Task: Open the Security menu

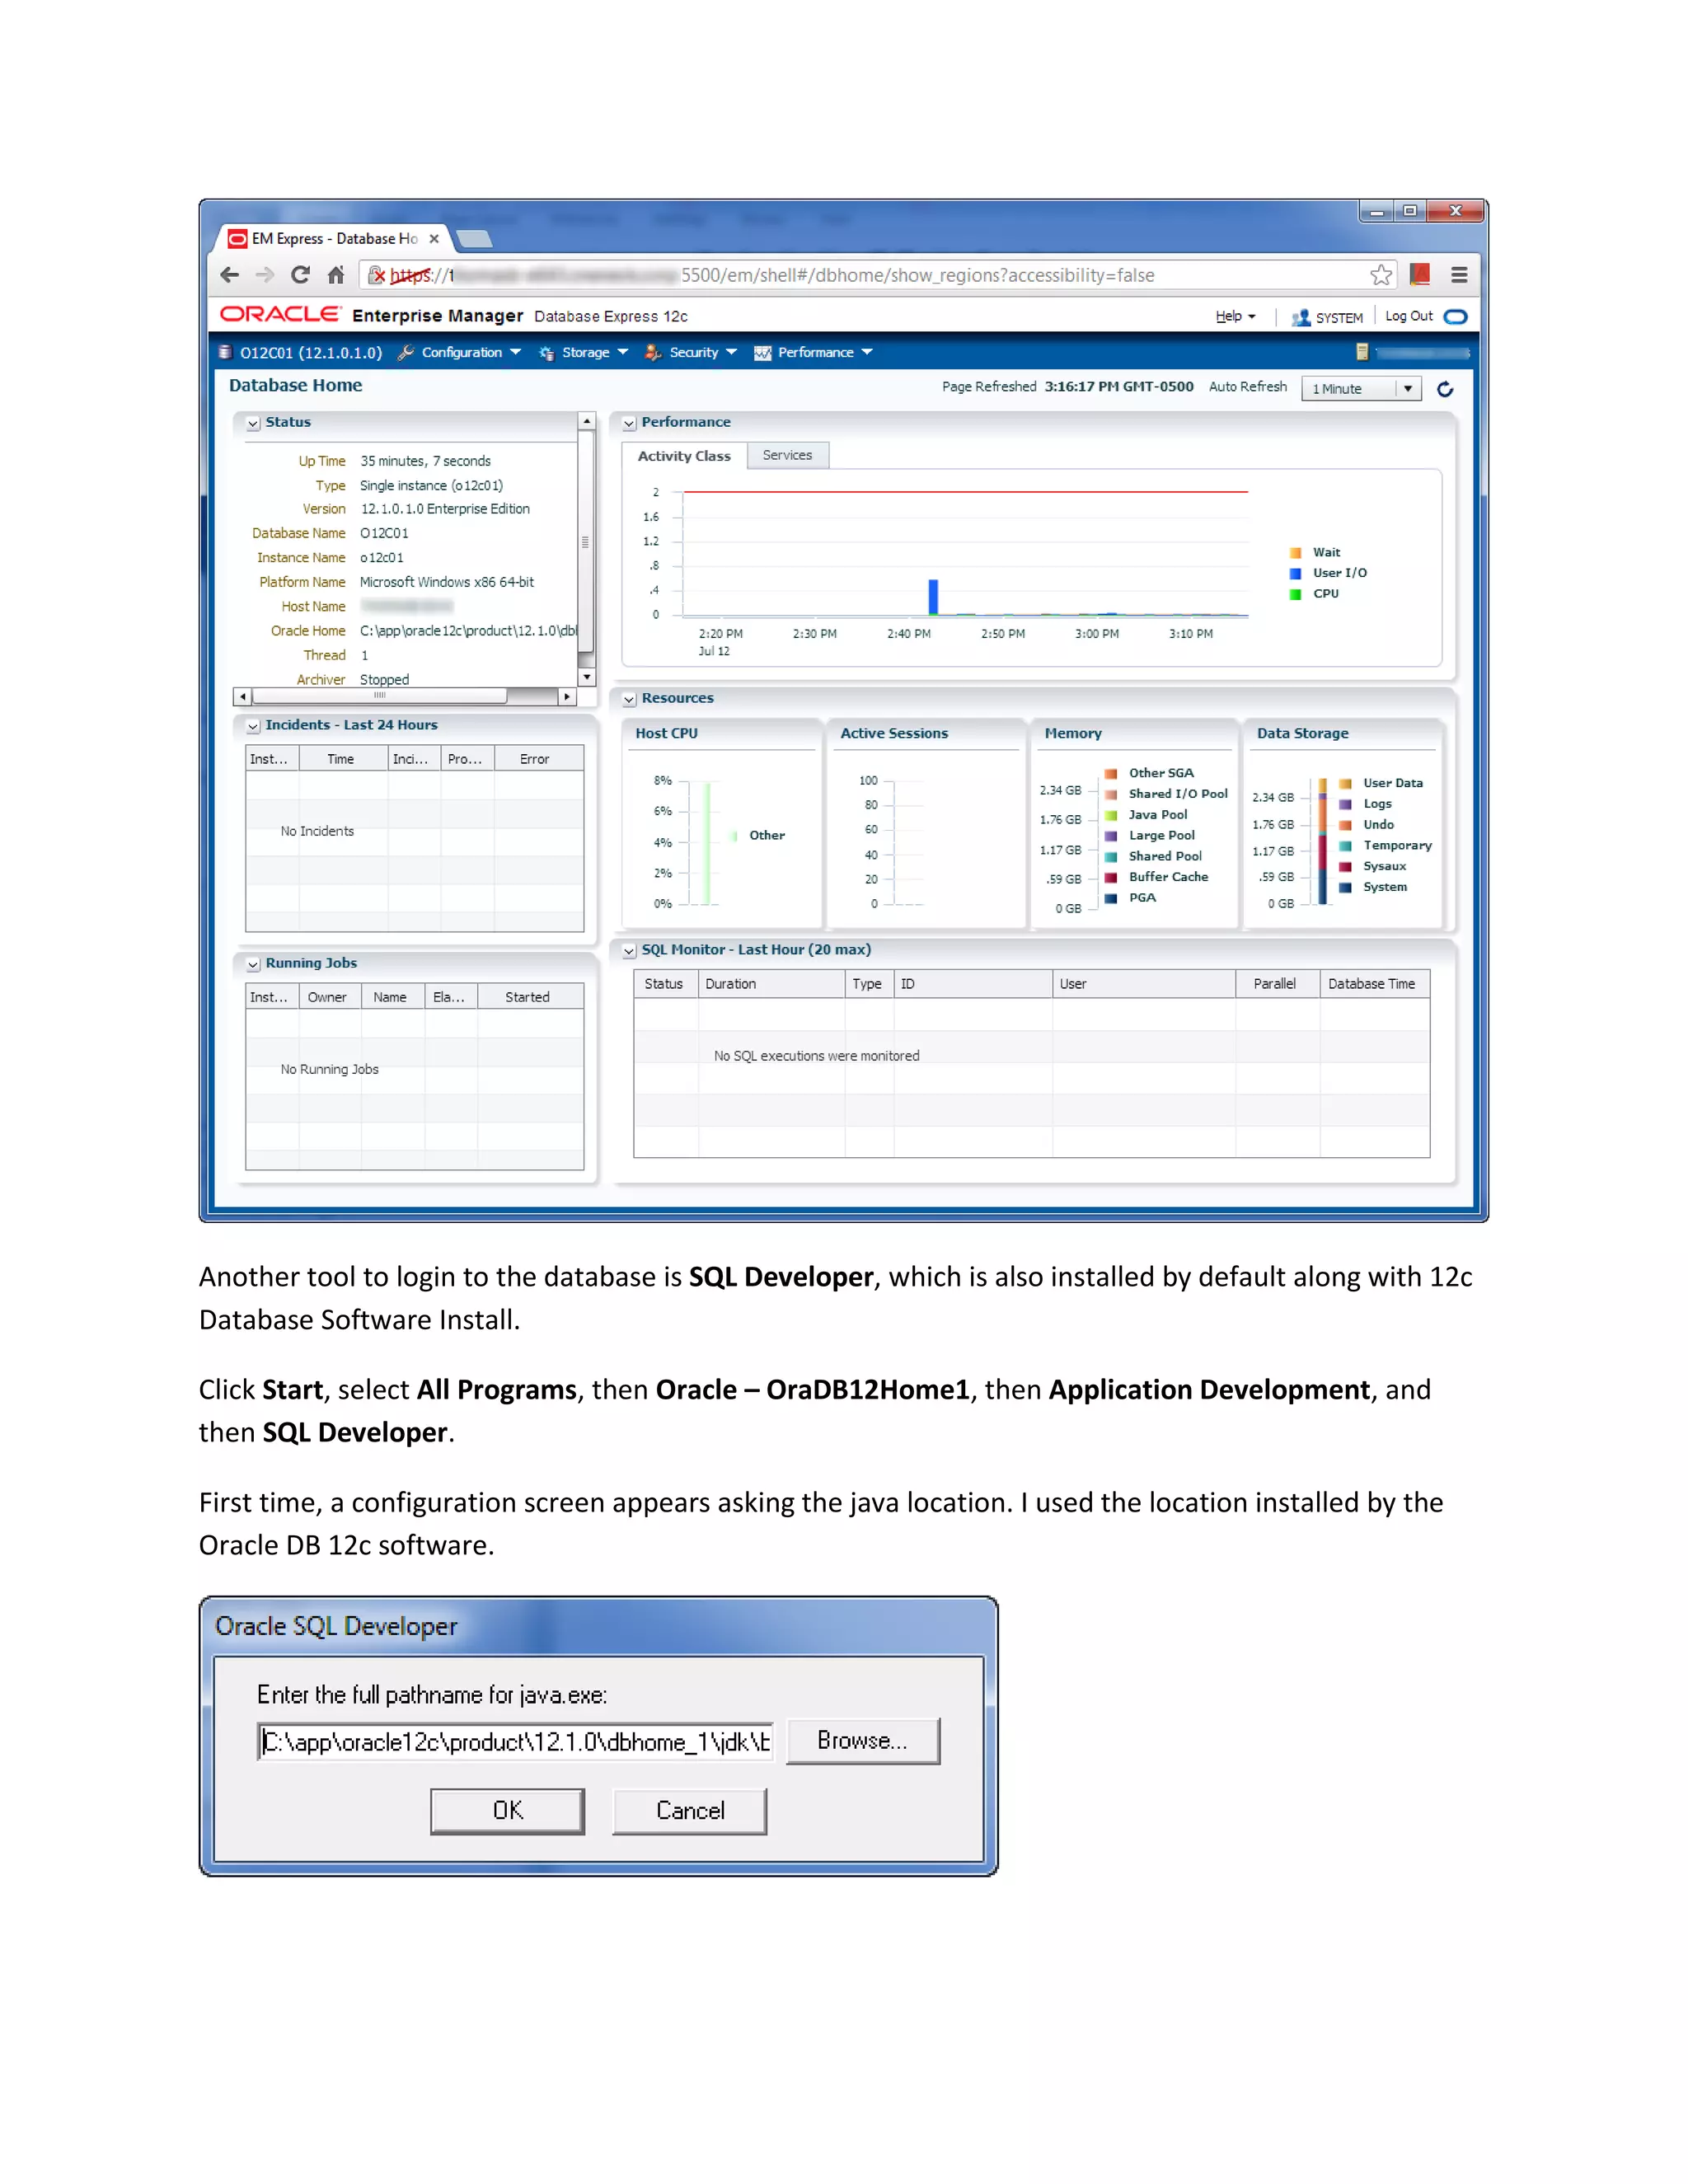Action: point(702,352)
